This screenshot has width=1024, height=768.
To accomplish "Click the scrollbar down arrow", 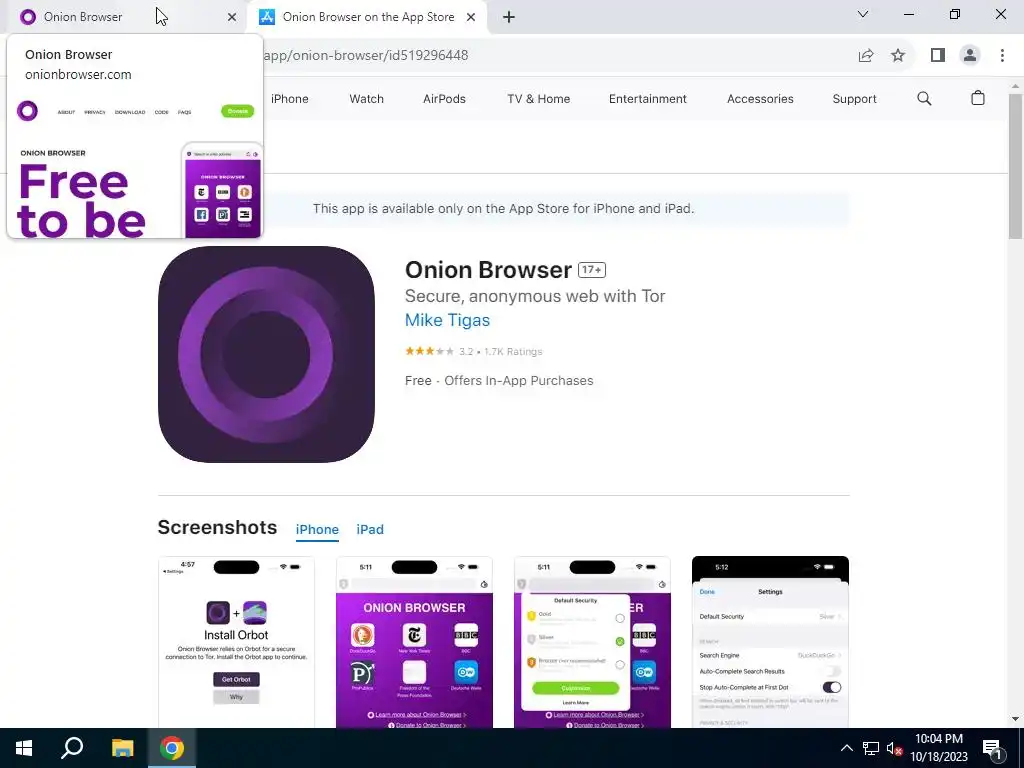I will click(x=1016, y=720).
